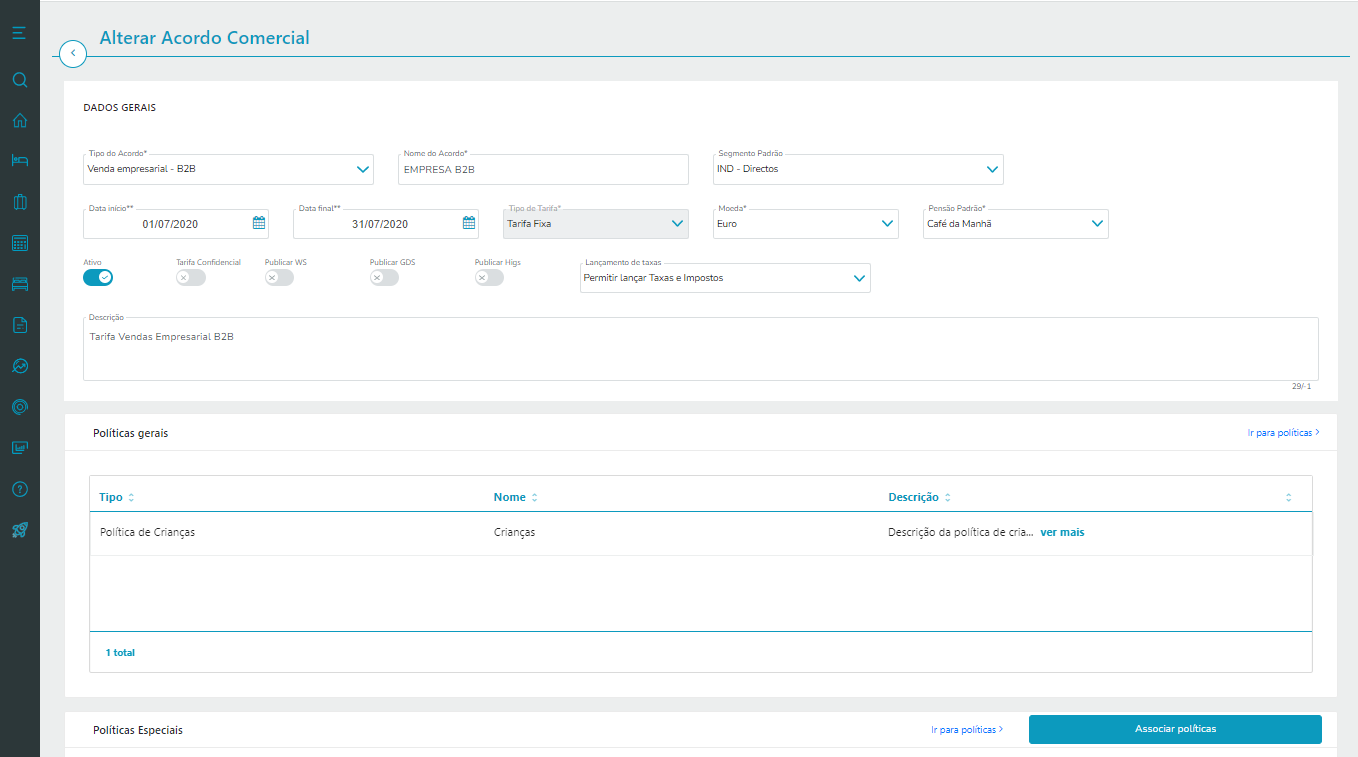This screenshot has height=757, width=1358.
Task: Click the ver mais link
Action: click(x=1062, y=533)
